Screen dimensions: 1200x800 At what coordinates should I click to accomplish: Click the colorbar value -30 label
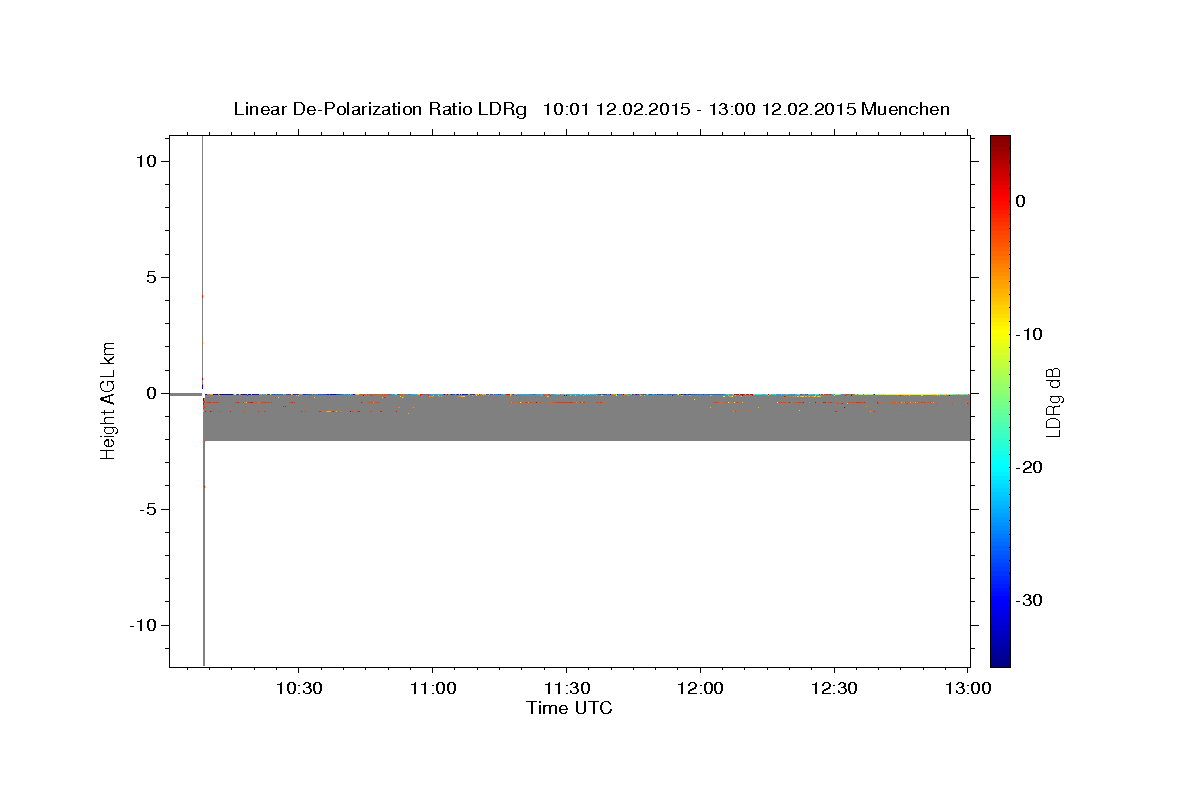click(x=1030, y=601)
